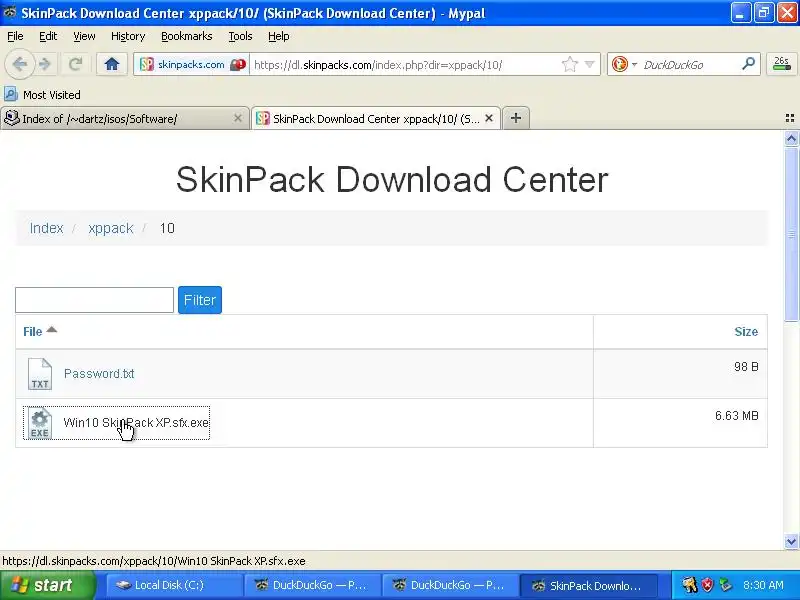Screen dimensions: 800x600
Task: Close the SkinPack Download Center tab
Action: click(489, 118)
